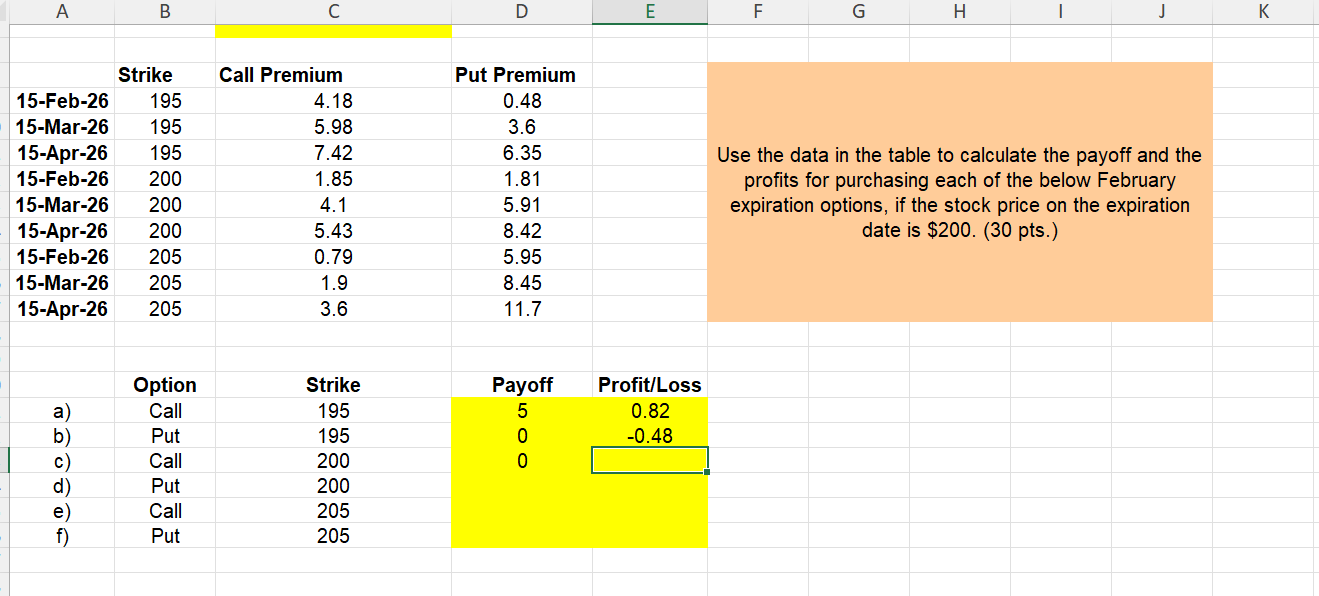Select the empty Payoff cell in row e)
Screen dimensions: 1319x596
coord(522,510)
